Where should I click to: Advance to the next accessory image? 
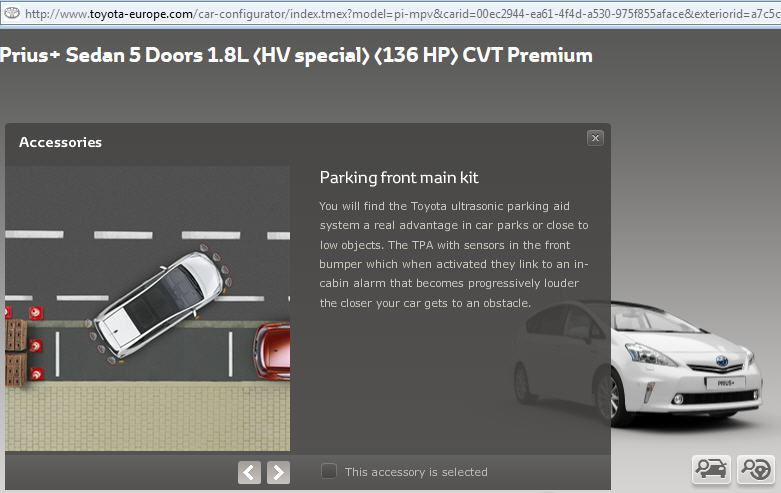(x=278, y=472)
